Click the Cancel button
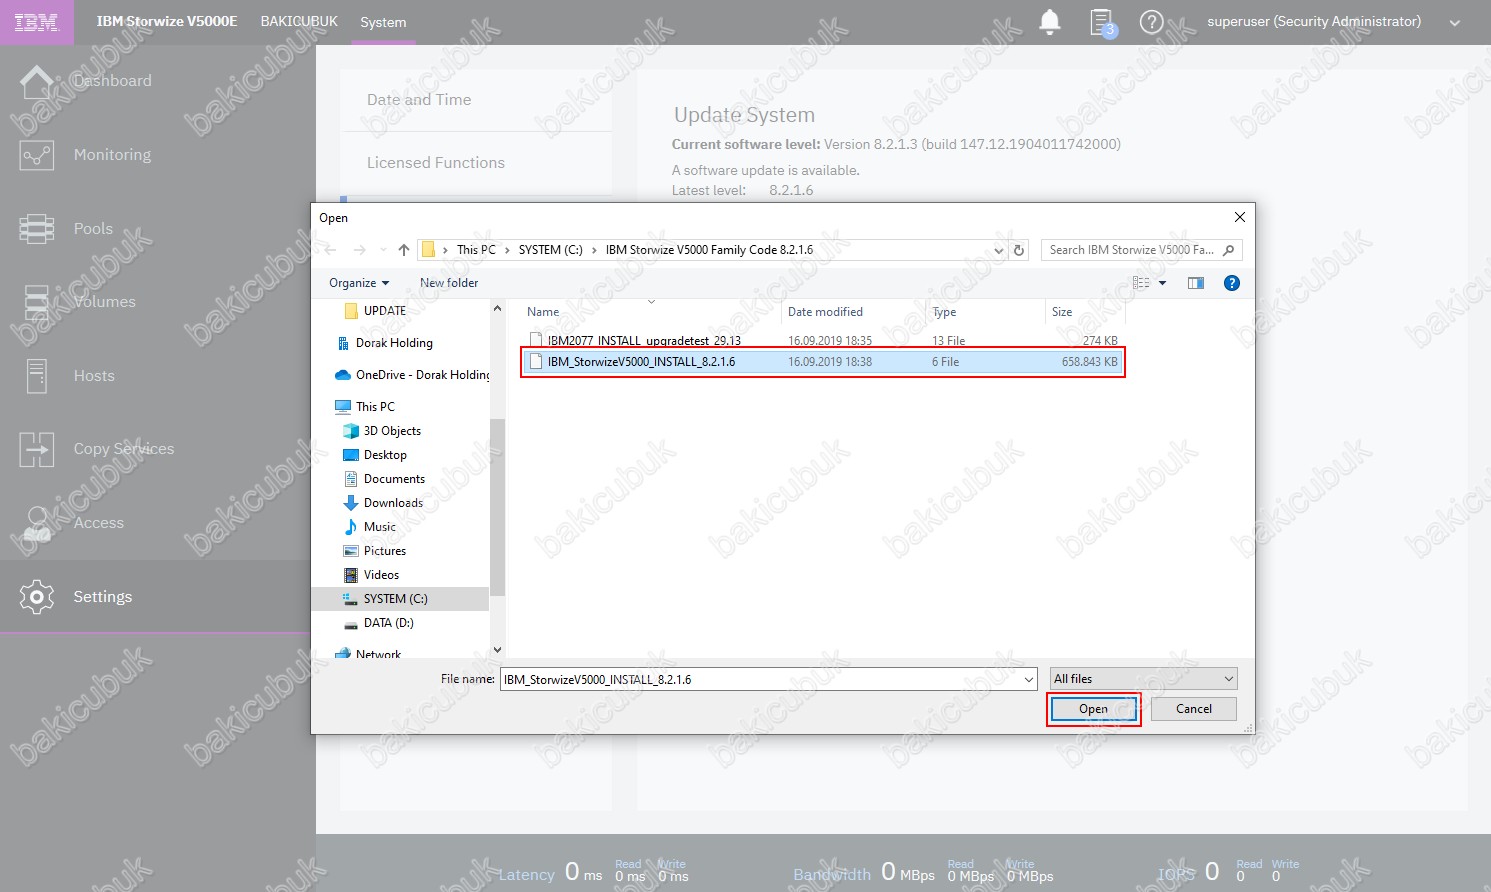This screenshot has height=892, width=1491. (x=1194, y=709)
